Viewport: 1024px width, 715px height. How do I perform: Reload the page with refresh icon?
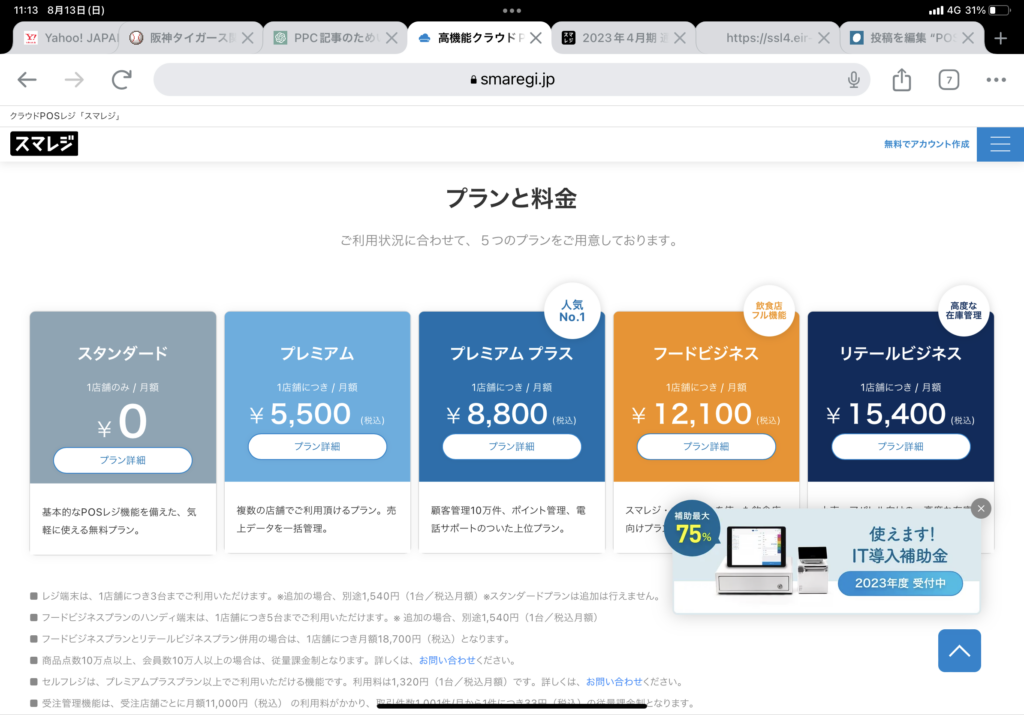[x=122, y=80]
